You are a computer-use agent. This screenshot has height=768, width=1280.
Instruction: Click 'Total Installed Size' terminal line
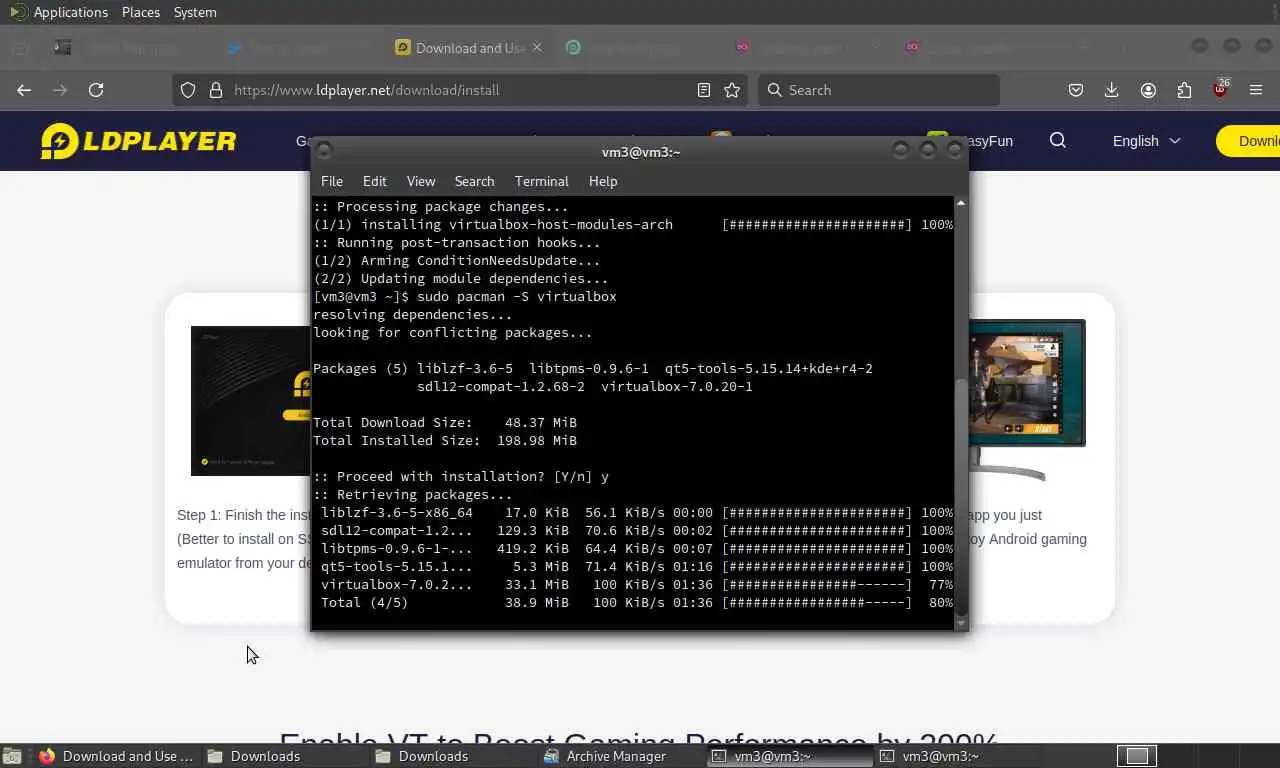[x=445, y=440]
